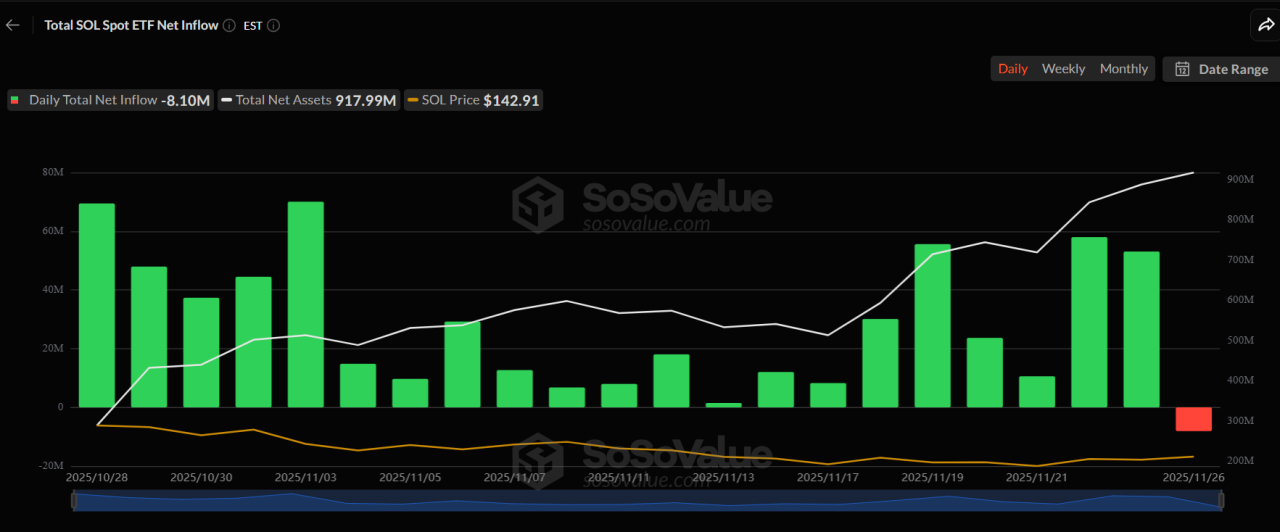Click the share arrow icon
The width and height of the screenshot is (1280, 532).
pyautogui.click(x=1264, y=26)
